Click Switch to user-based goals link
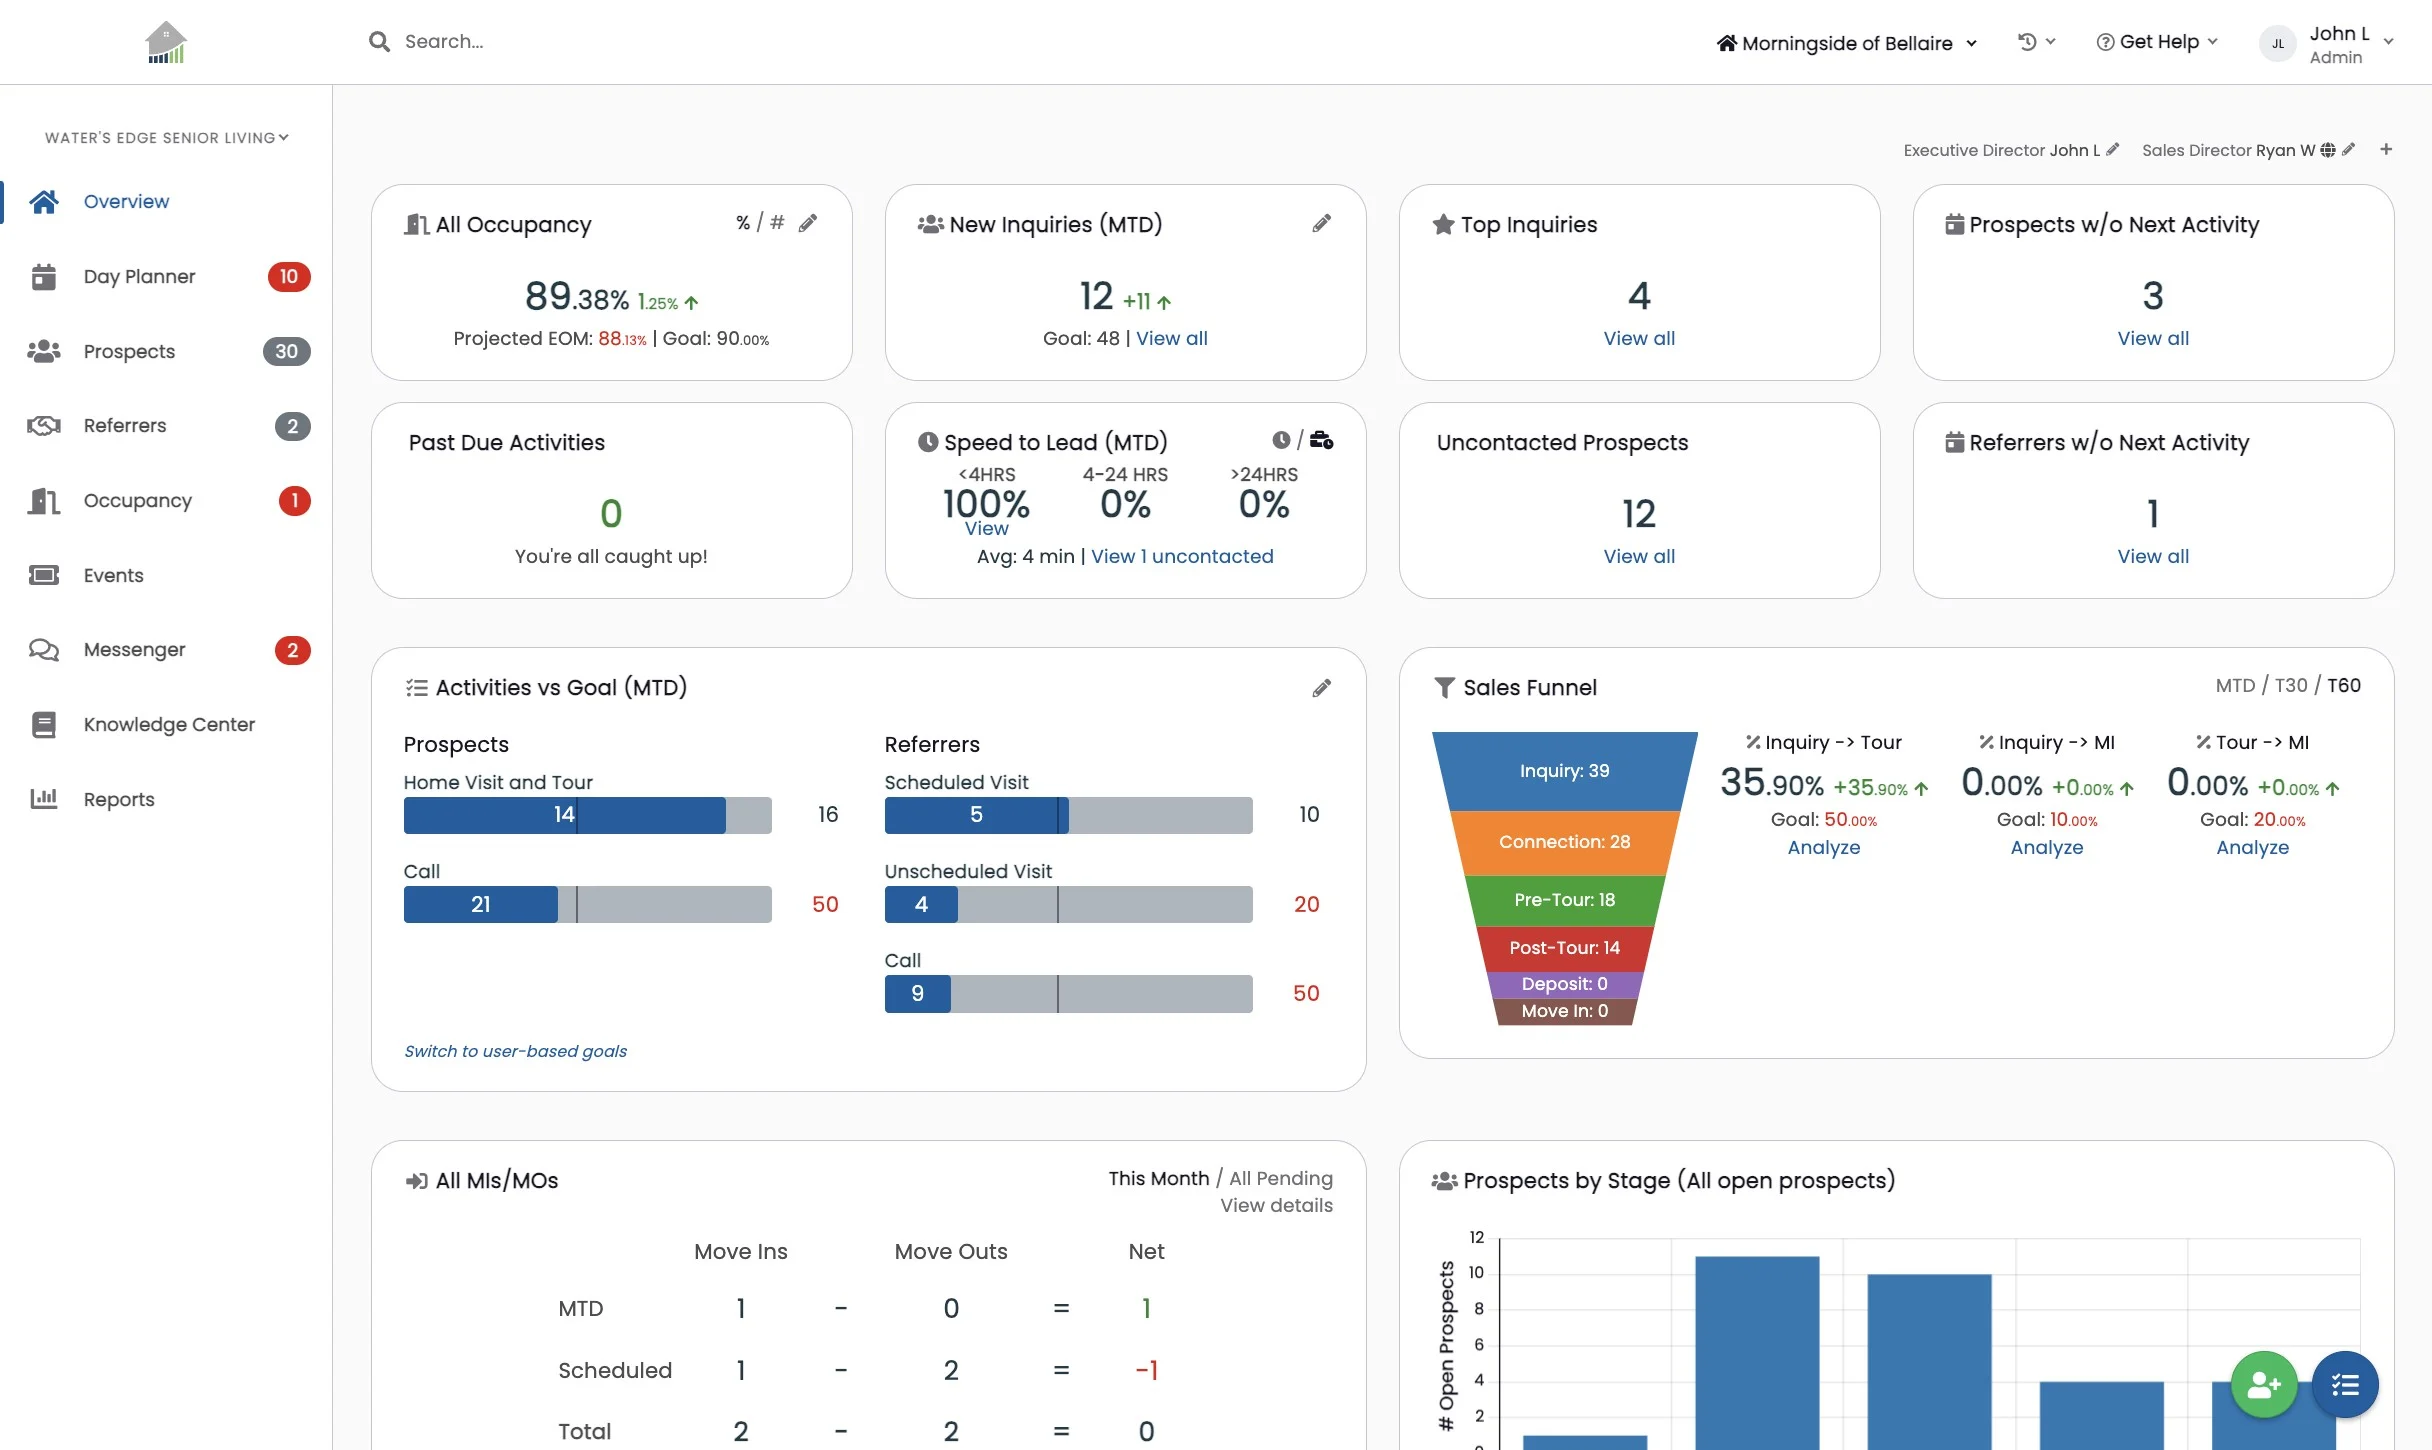The image size is (2432, 1450). coord(515,1051)
